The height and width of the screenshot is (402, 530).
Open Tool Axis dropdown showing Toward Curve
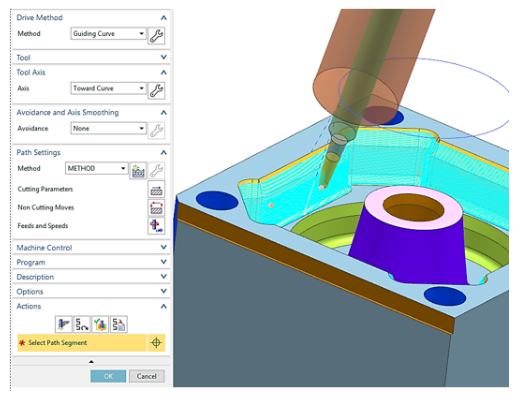[x=109, y=88]
